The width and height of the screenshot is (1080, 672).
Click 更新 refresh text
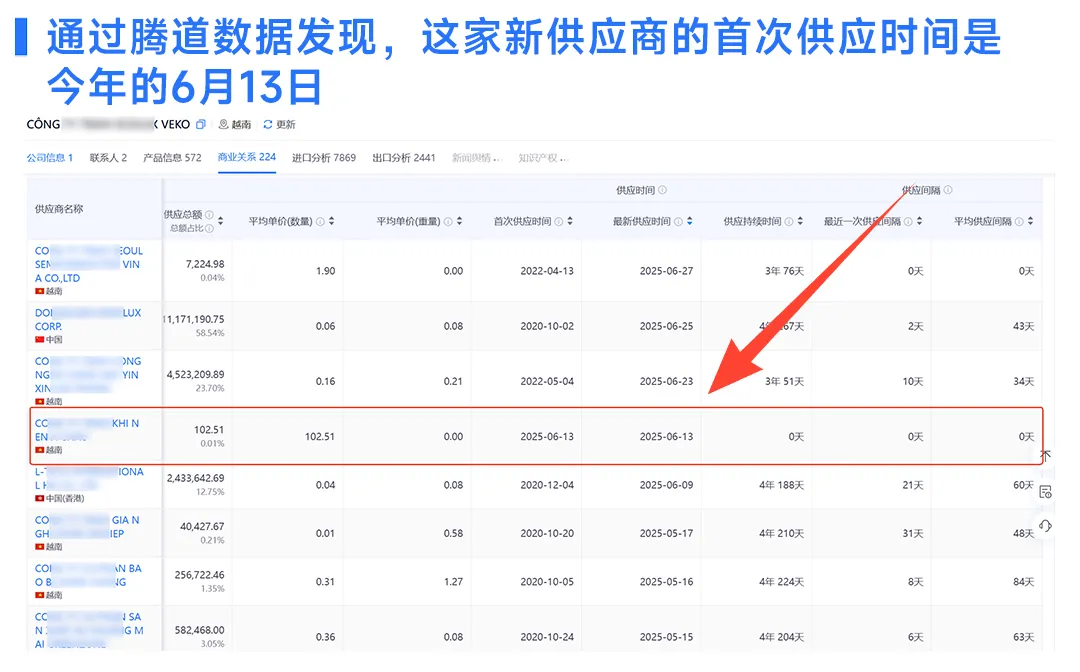pyautogui.click(x=285, y=125)
